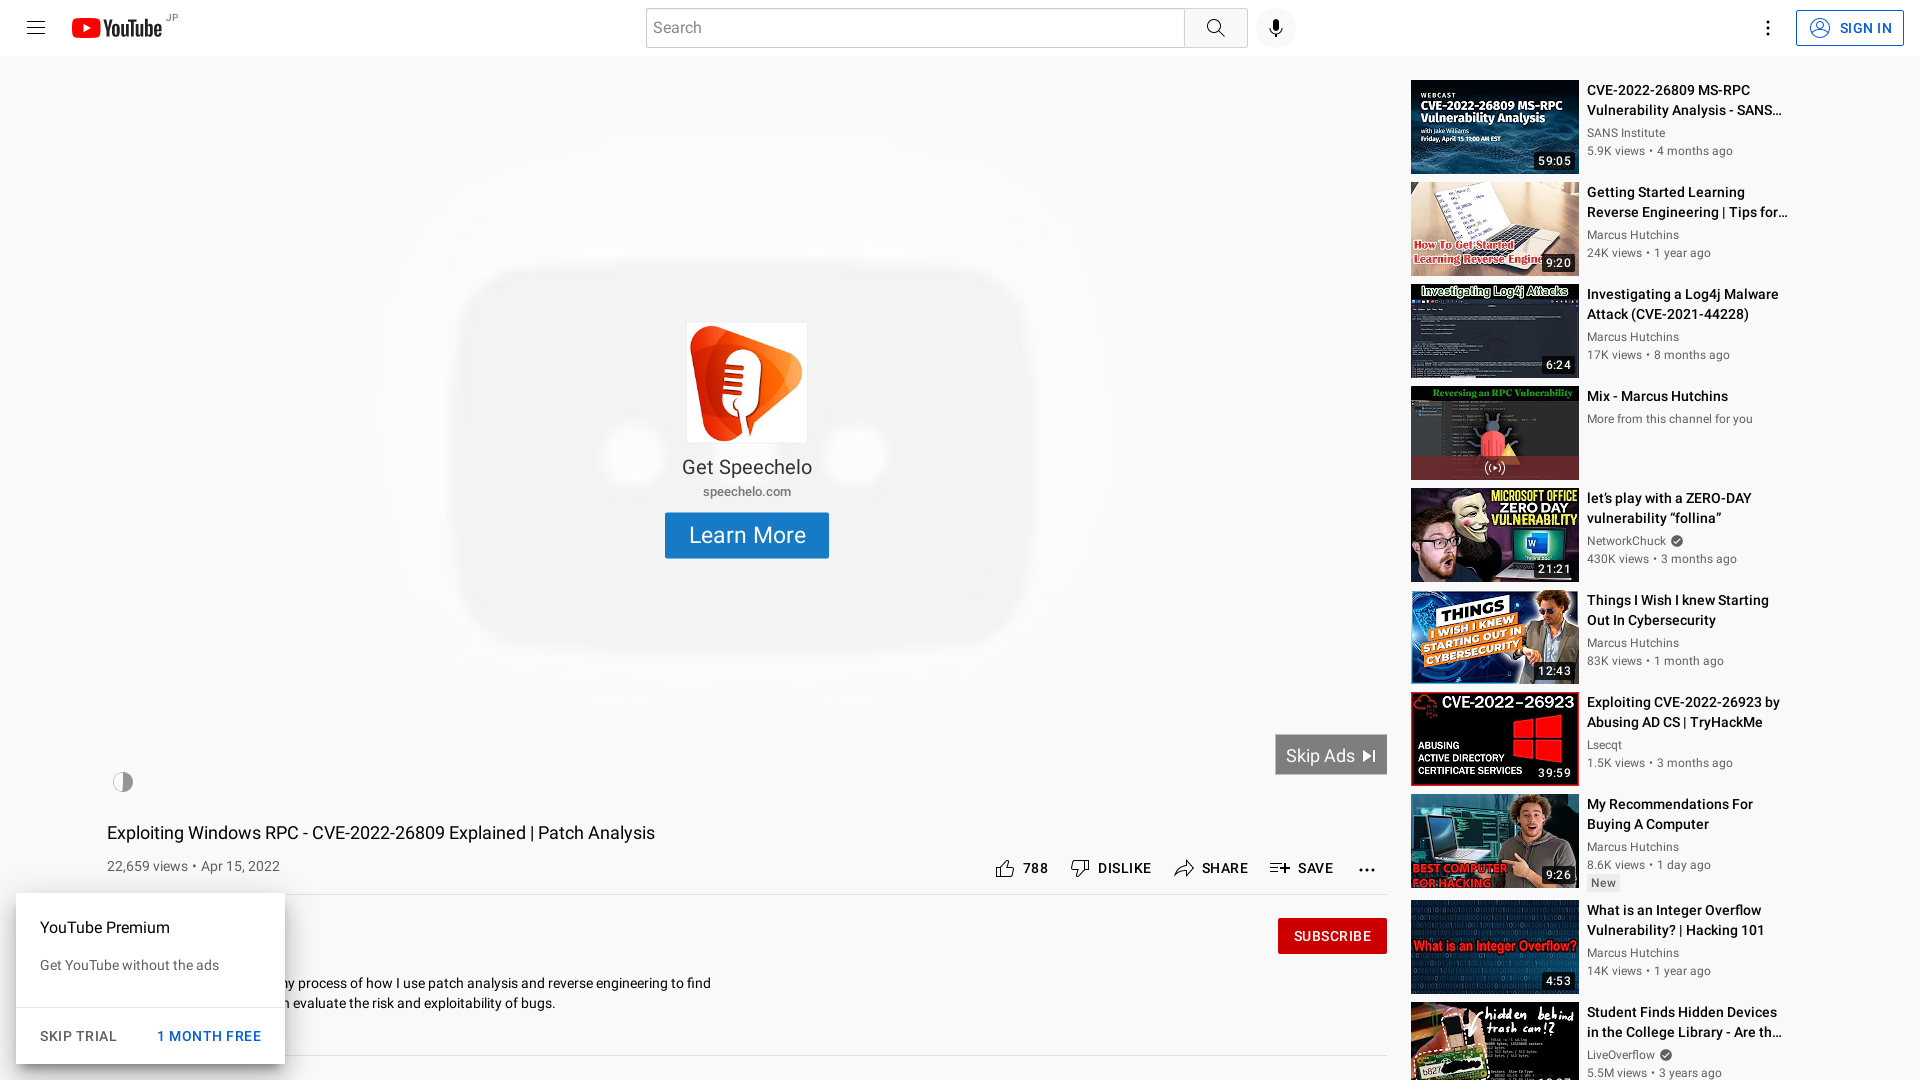
Task: Open title 'Exploiting CVE-2022-26923 by Abusing AD CS'
Action: [1683, 712]
